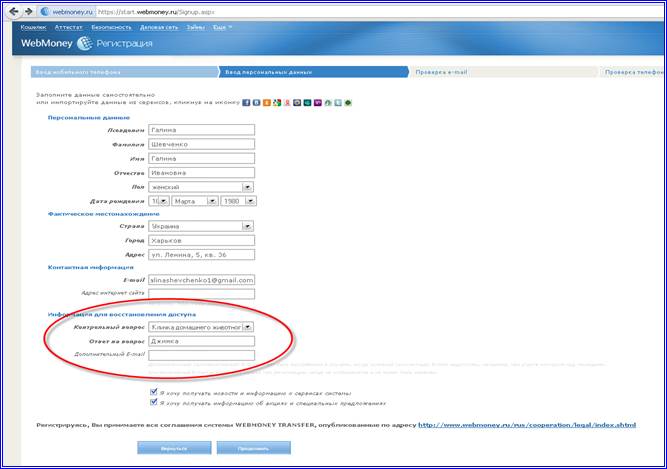Import data via the purple Yahoo icon
The height and width of the screenshot is (469, 667).
pyautogui.click(x=318, y=102)
